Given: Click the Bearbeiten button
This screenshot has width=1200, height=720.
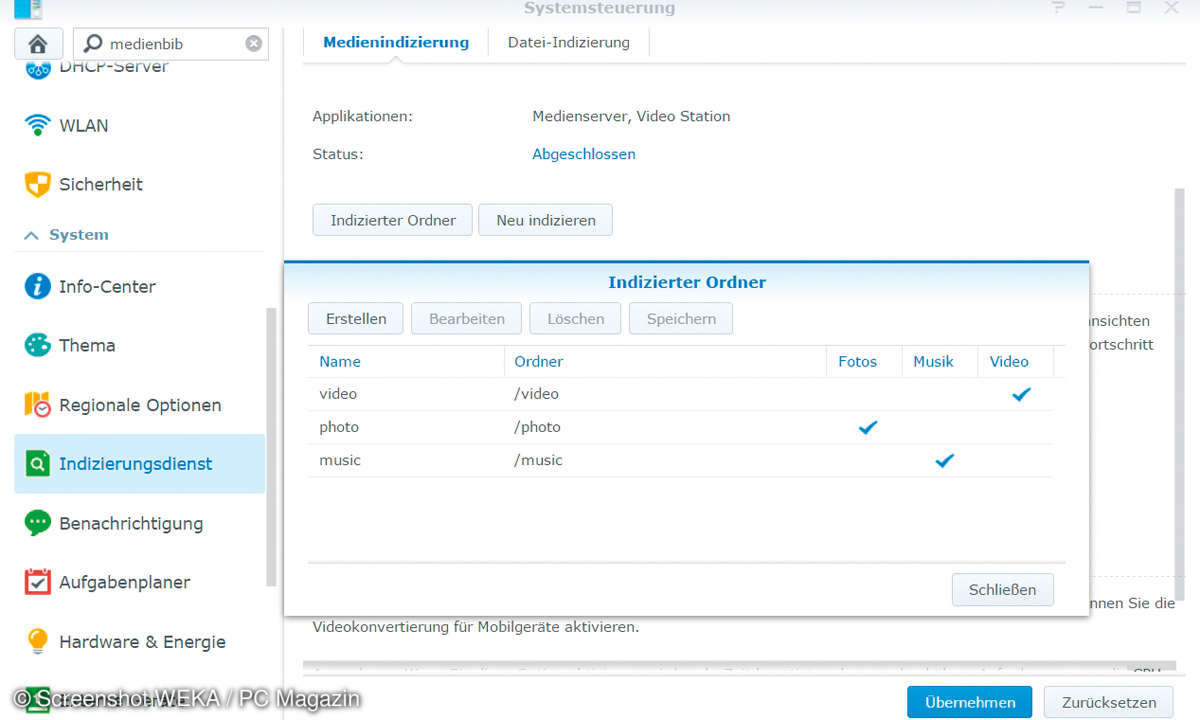Looking at the screenshot, I should (x=467, y=319).
